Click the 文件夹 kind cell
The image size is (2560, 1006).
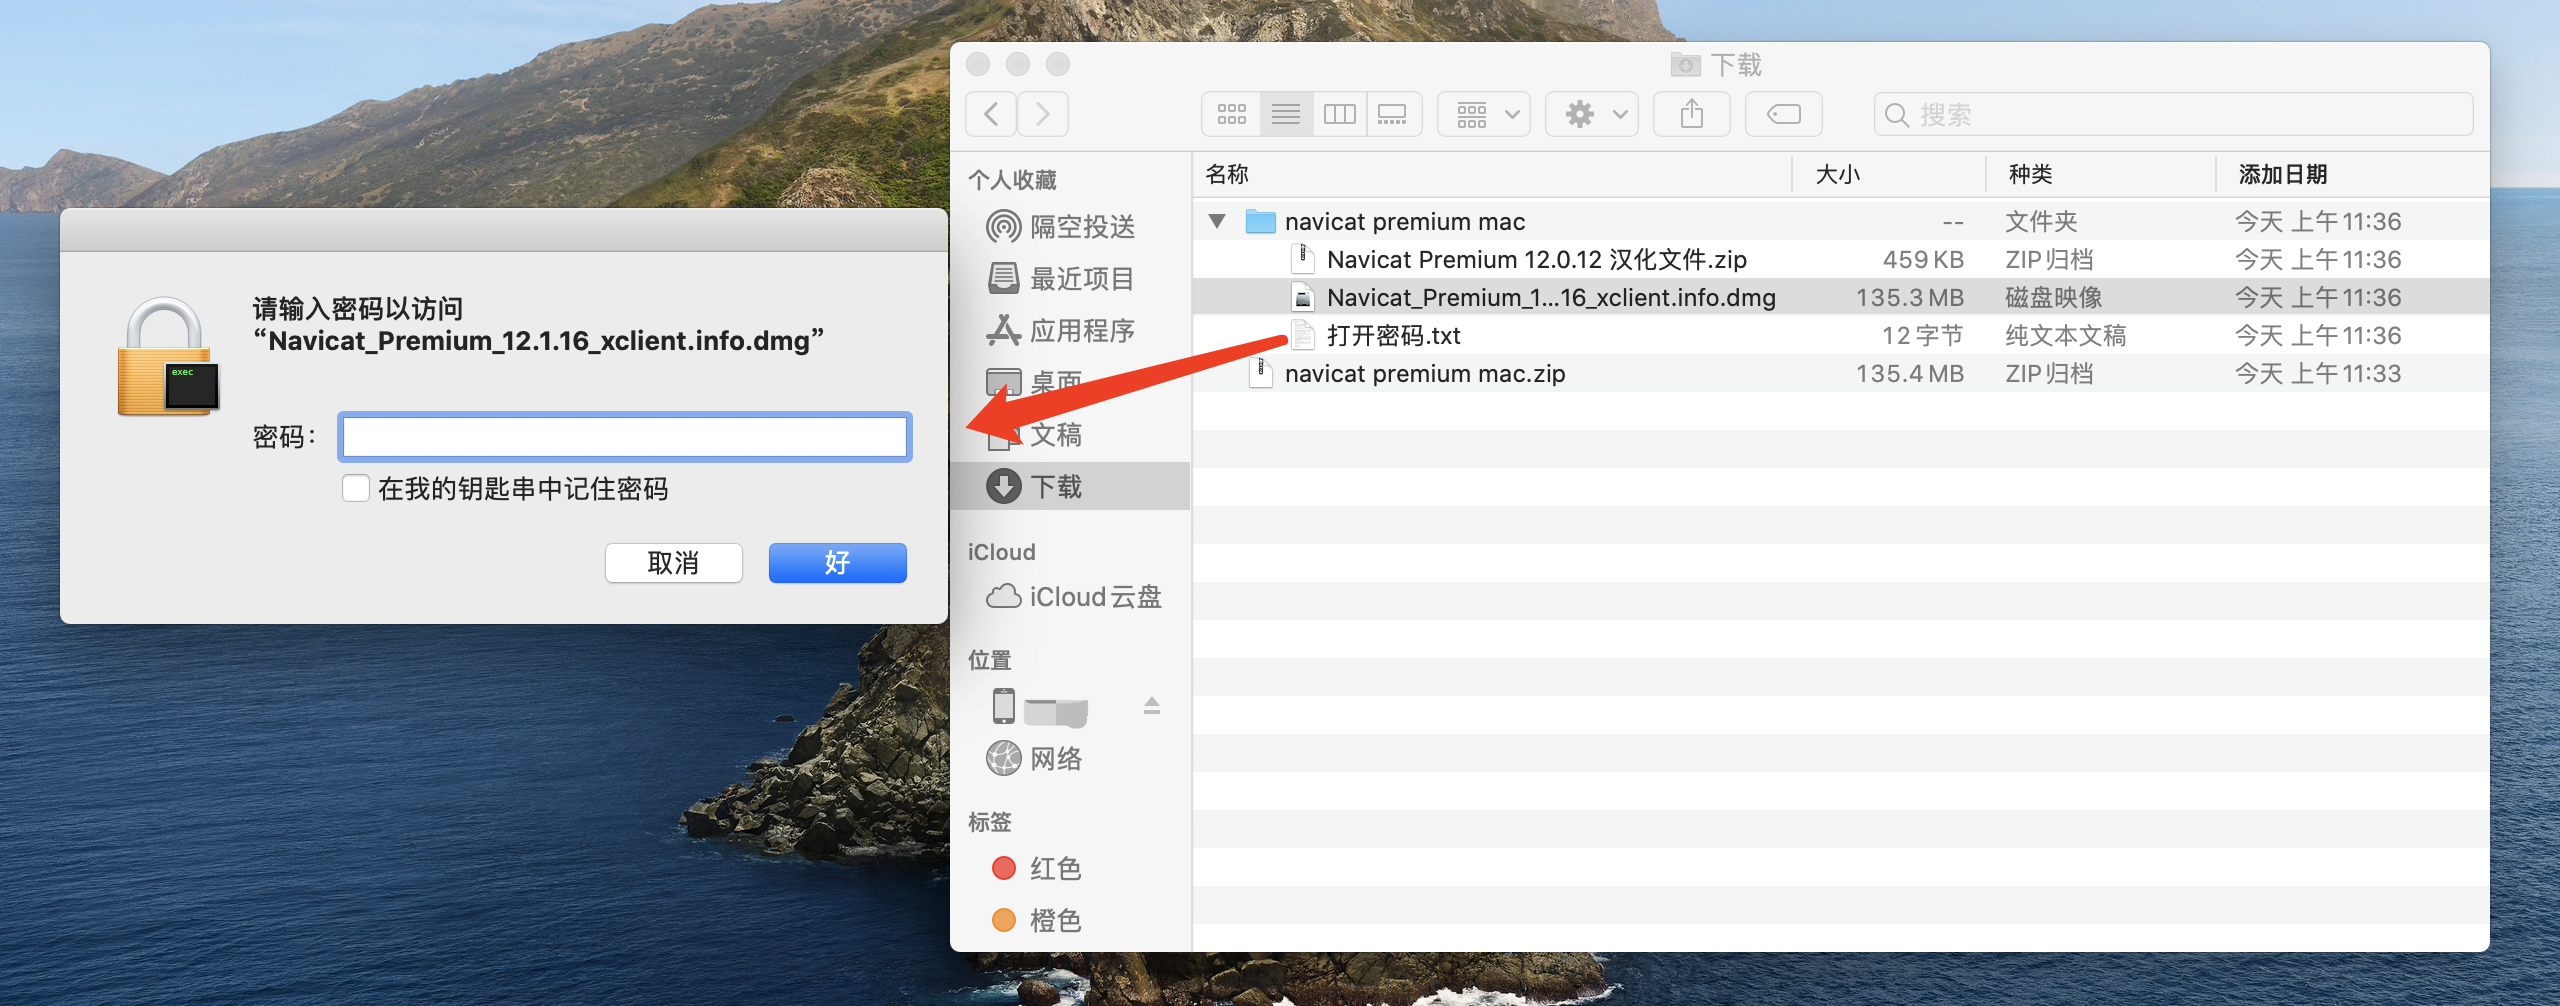pos(2042,222)
